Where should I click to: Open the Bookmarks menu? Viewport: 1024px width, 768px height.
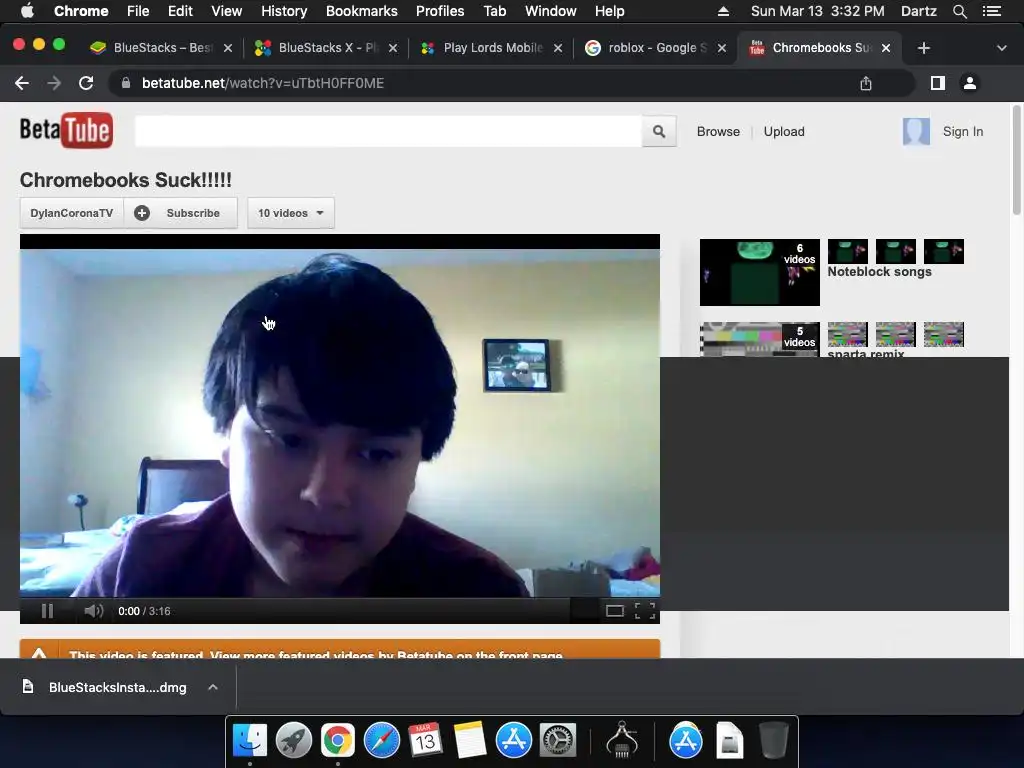tap(362, 11)
